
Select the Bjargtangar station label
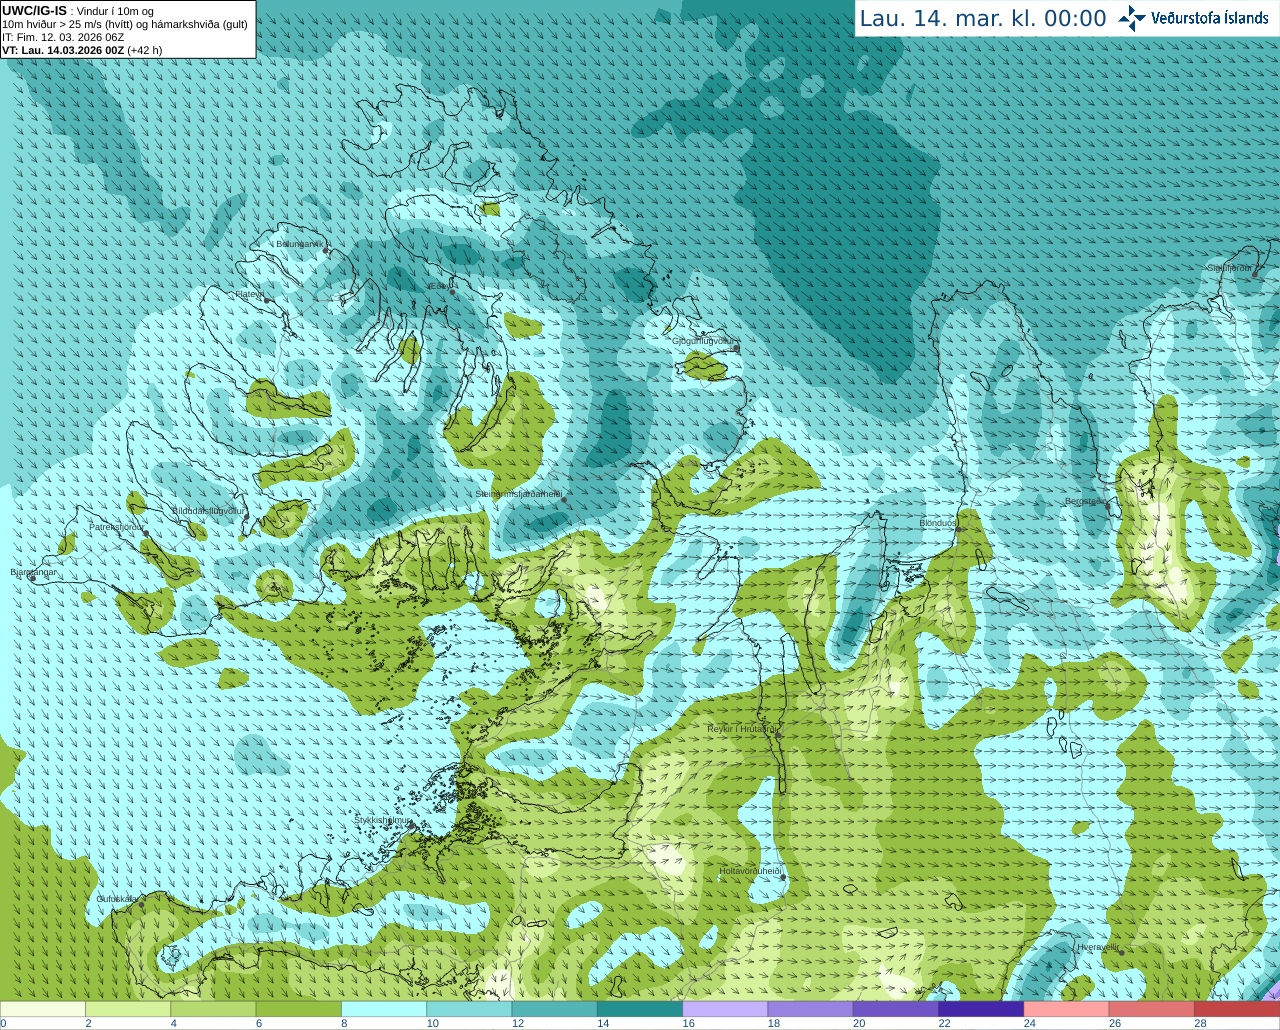34,572
